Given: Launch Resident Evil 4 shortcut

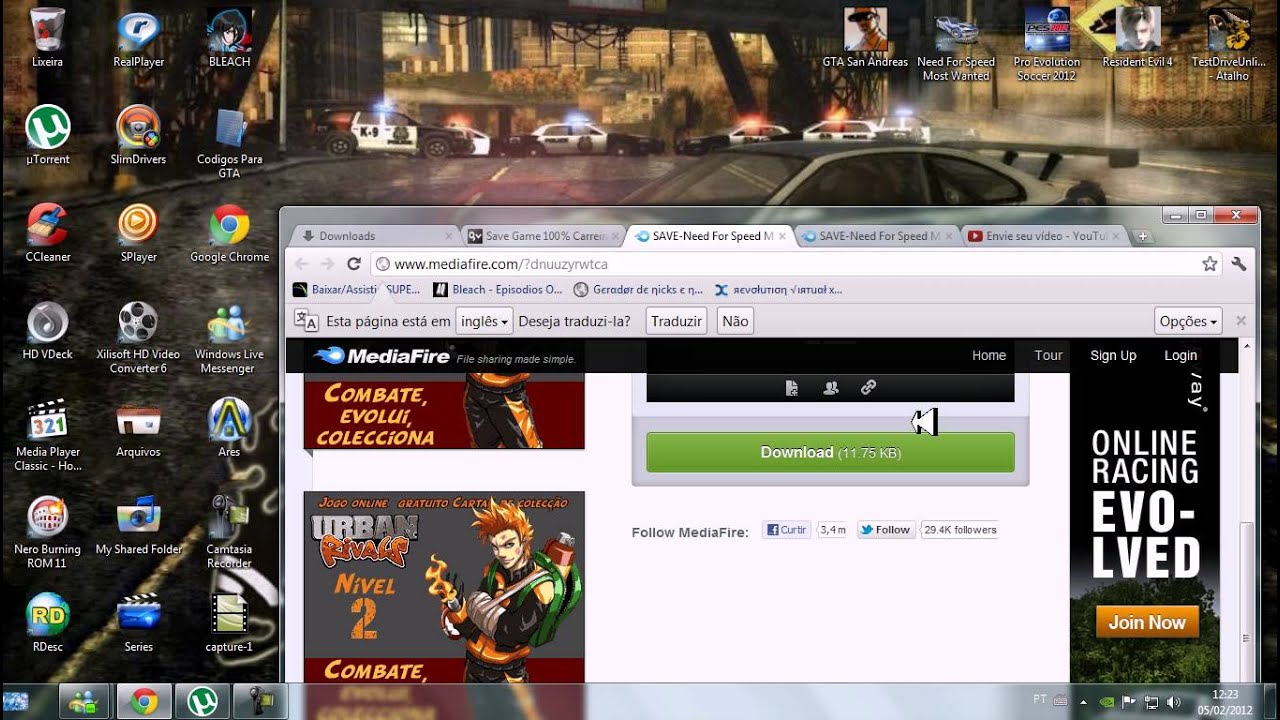Looking at the screenshot, I should (x=1138, y=38).
